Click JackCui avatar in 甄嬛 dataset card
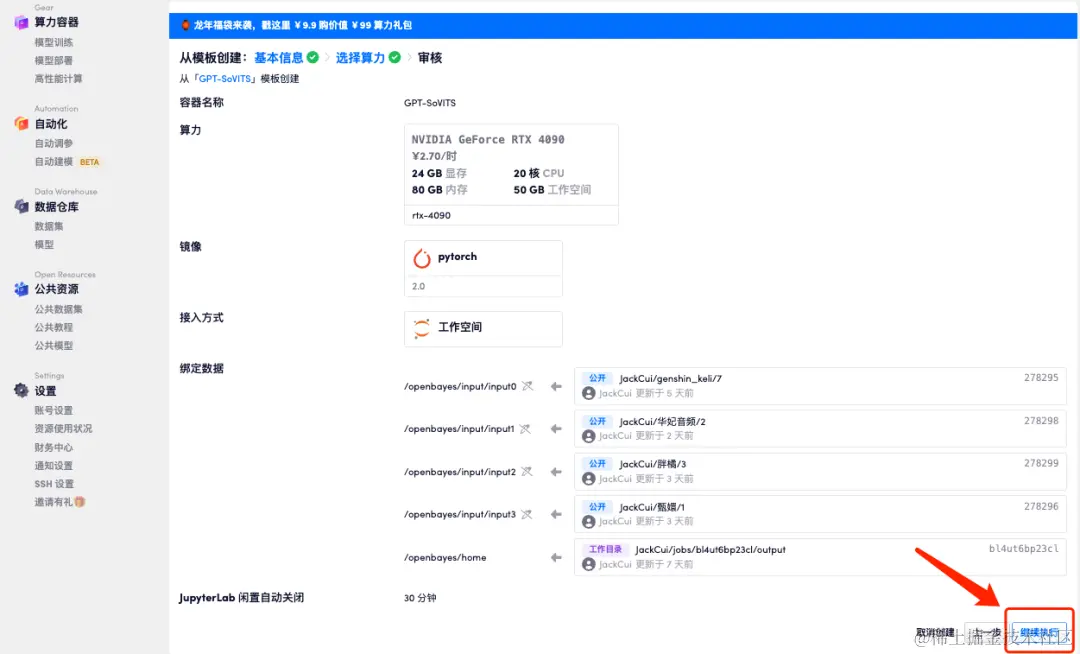The height and width of the screenshot is (654, 1080). pyautogui.click(x=588, y=521)
